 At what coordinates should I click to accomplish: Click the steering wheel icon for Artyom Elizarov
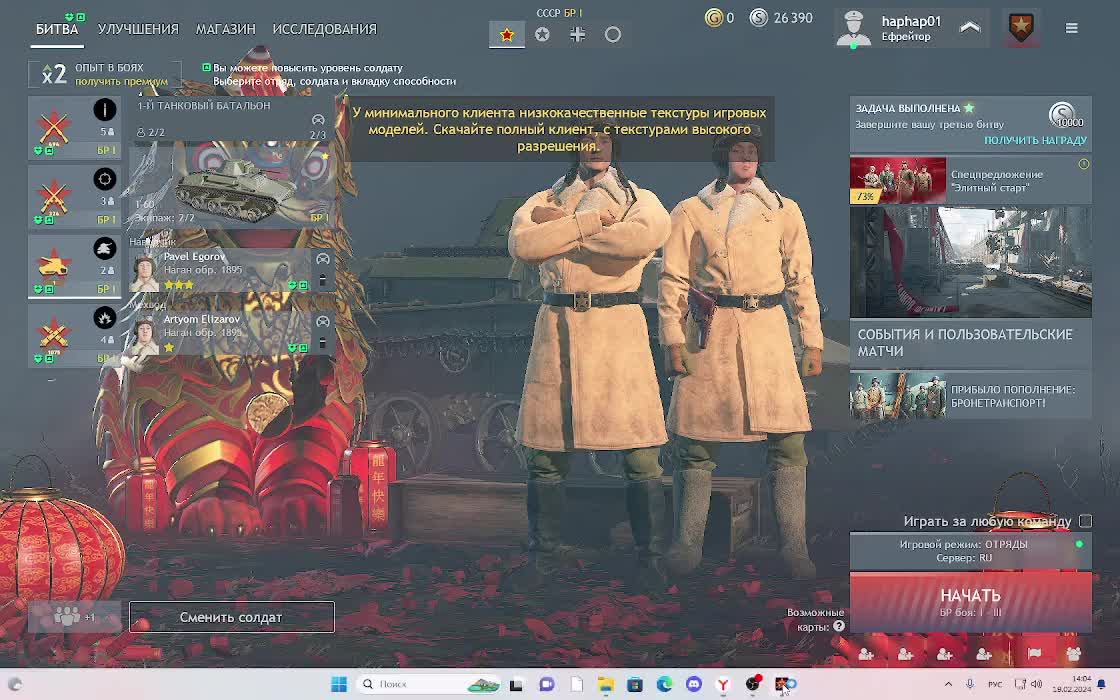pos(323,322)
